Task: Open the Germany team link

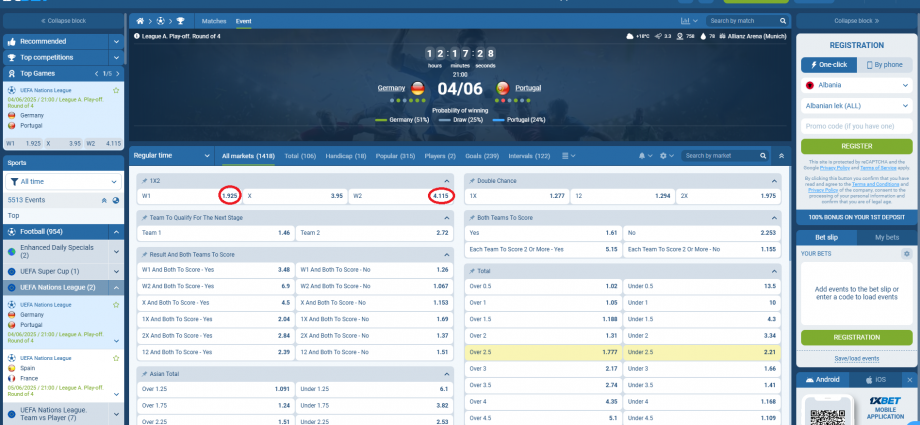Action: tap(391, 88)
